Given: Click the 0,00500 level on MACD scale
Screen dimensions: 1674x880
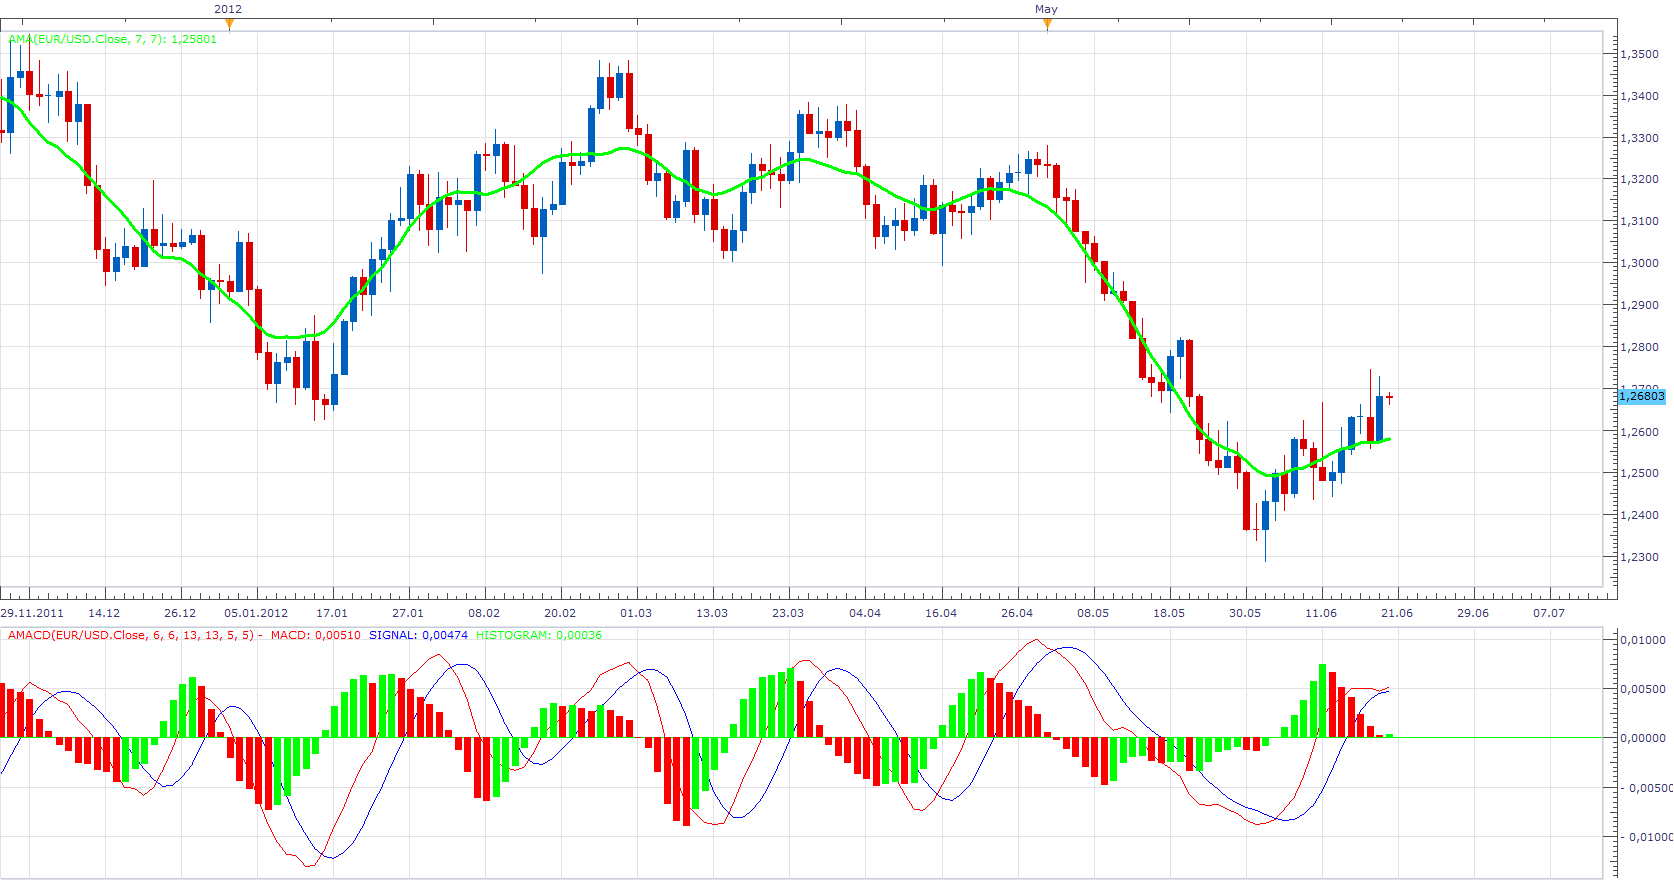Looking at the screenshot, I should 1643,689.
